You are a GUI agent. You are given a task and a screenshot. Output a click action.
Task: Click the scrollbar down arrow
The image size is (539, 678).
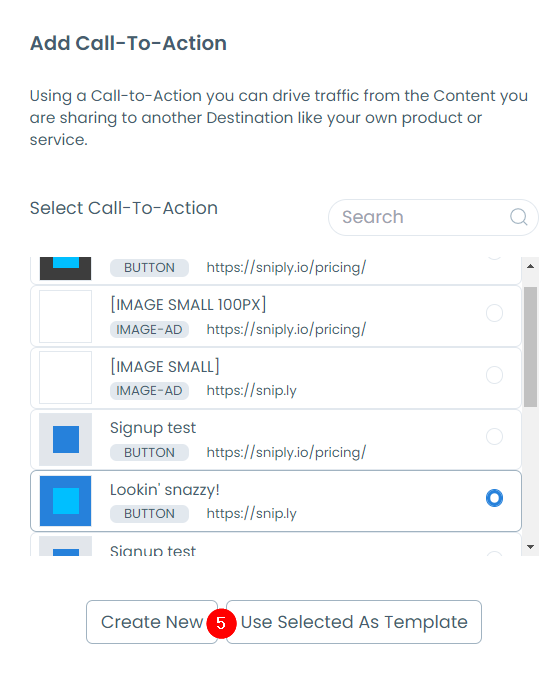coord(530,547)
